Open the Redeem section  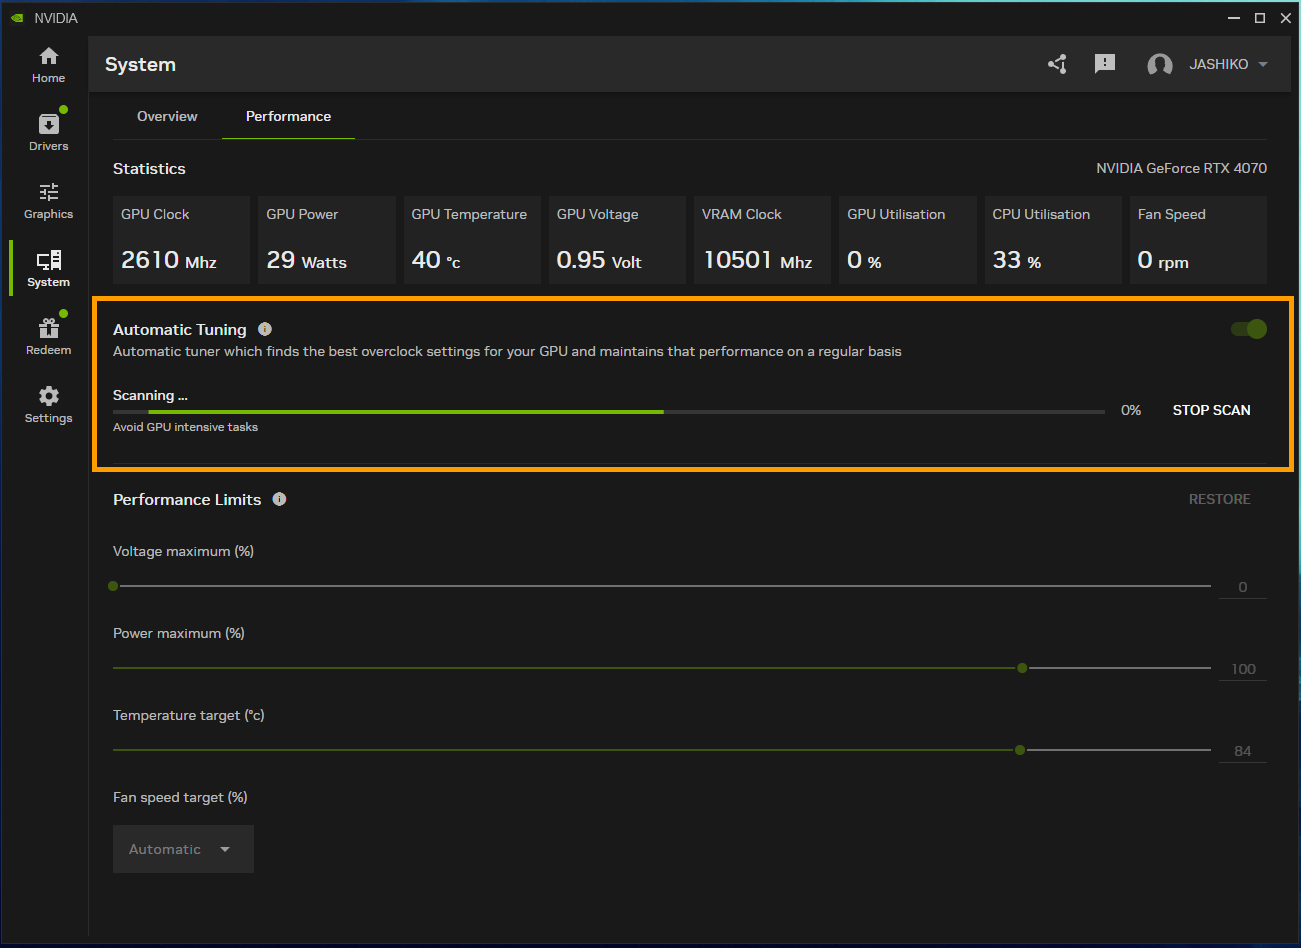48,336
